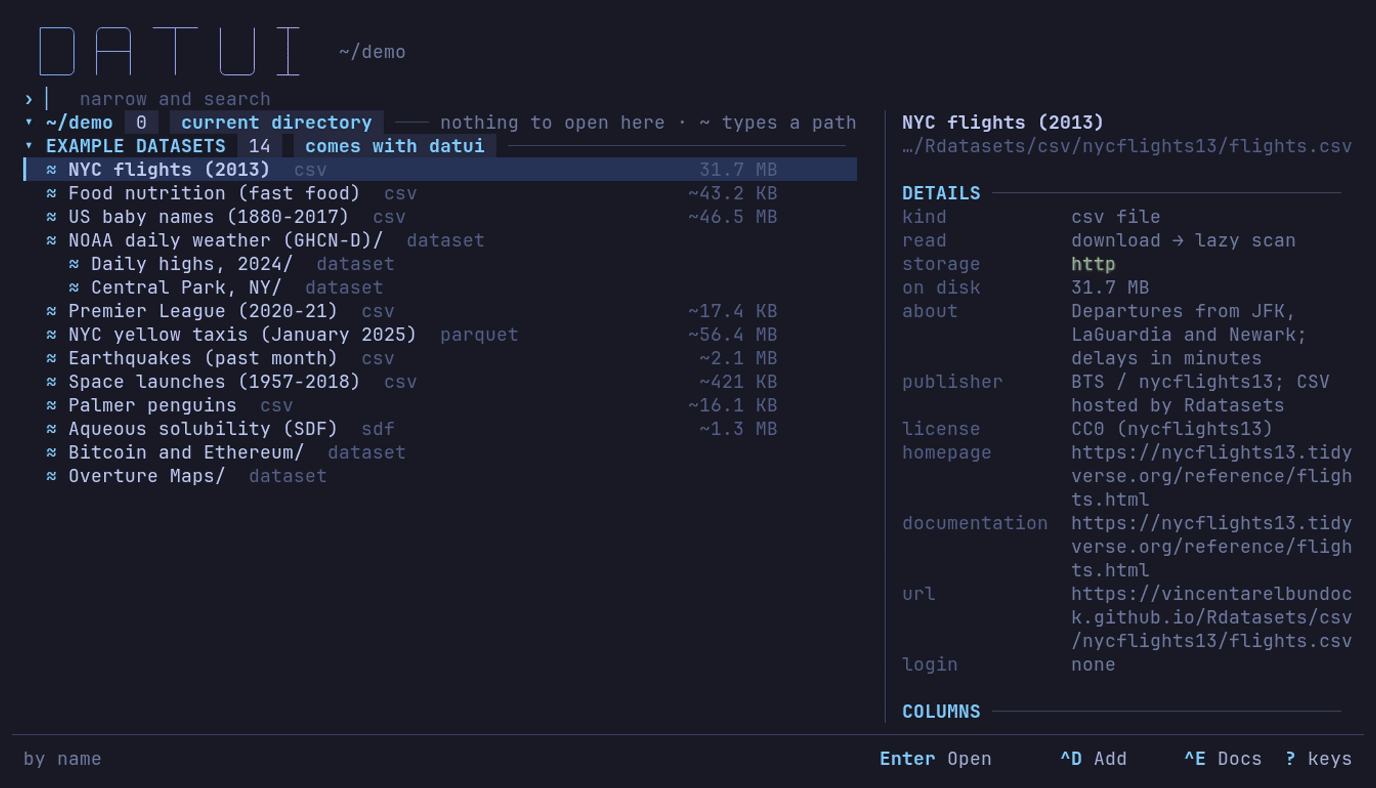Select US baby names (1880-2017)

click(440, 217)
